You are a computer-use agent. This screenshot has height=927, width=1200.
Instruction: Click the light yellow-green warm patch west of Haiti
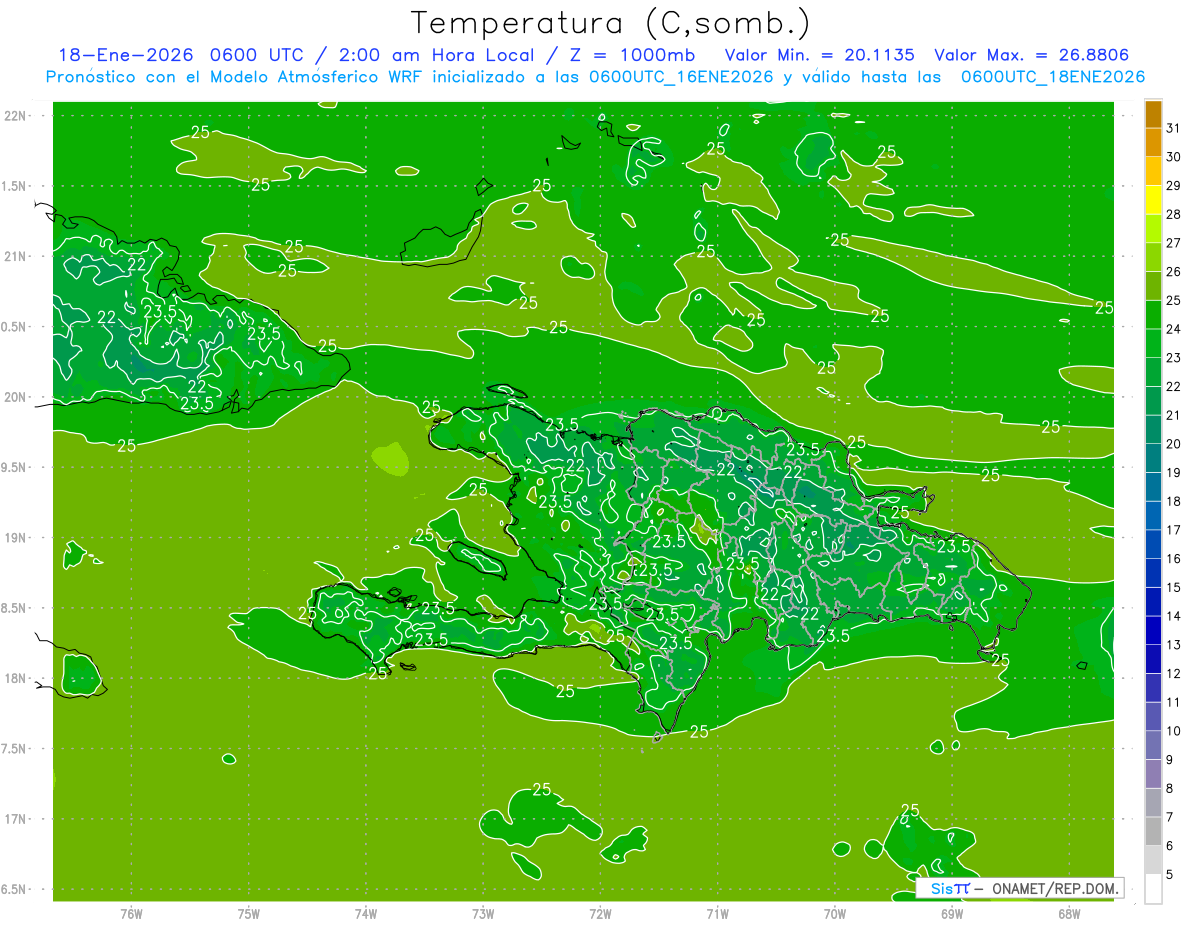pos(390,460)
